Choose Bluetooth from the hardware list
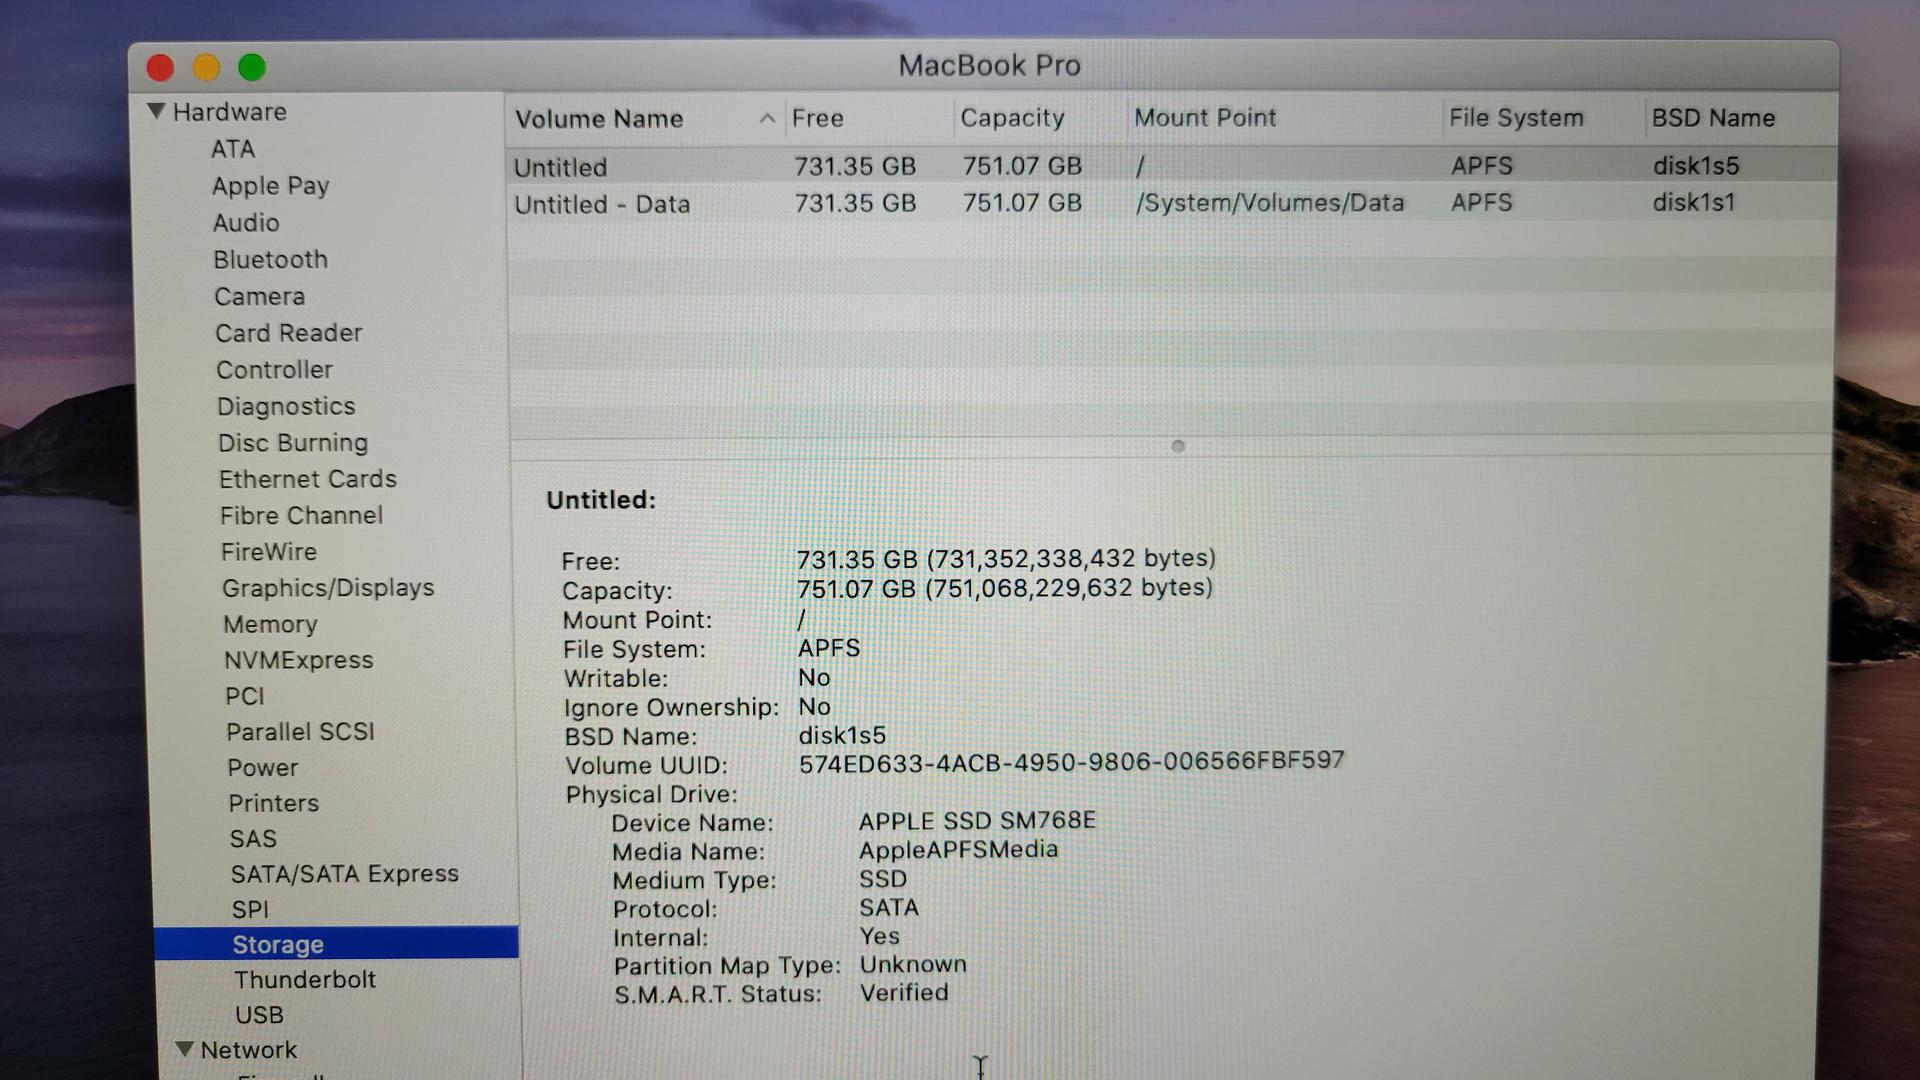Viewport: 1920px width, 1080px height. pos(270,259)
